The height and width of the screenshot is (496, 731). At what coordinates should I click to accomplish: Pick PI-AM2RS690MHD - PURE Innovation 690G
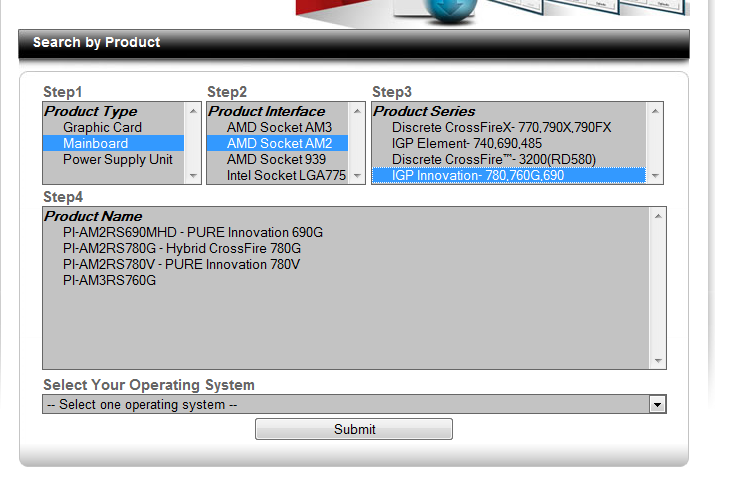(x=346, y=232)
